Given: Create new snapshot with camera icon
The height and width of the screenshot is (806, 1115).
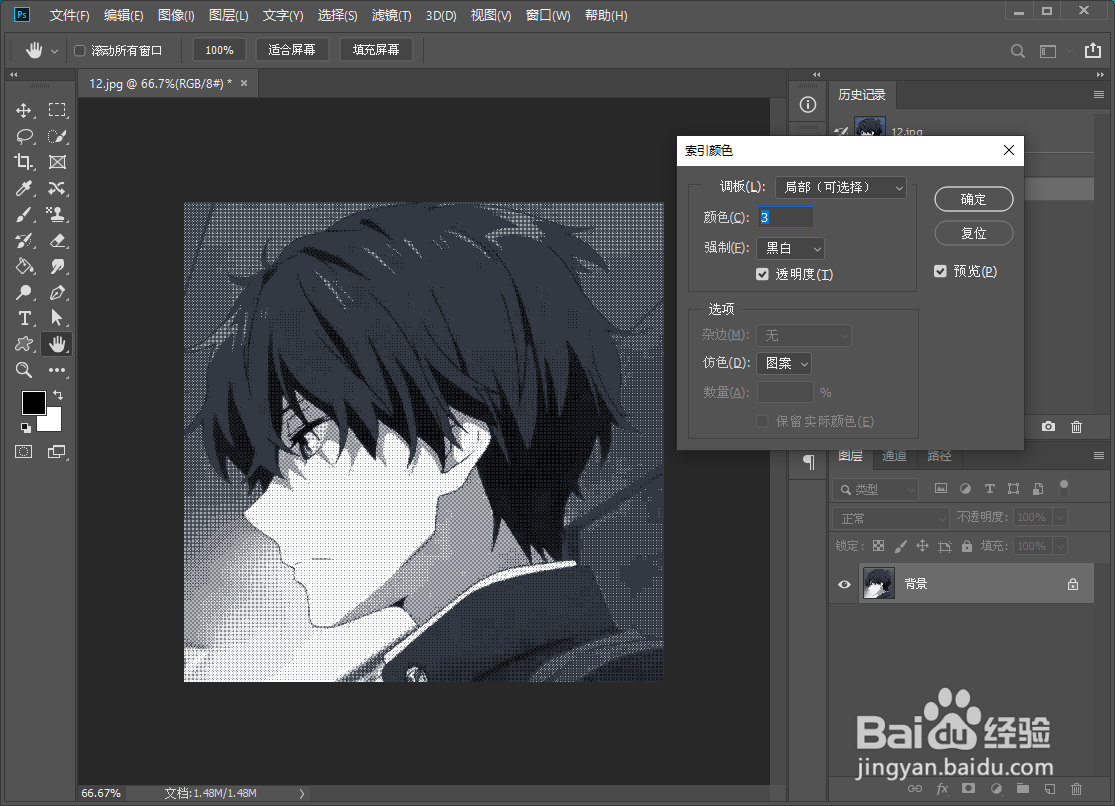Looking at the screenshot, I should pos(1048,426).
